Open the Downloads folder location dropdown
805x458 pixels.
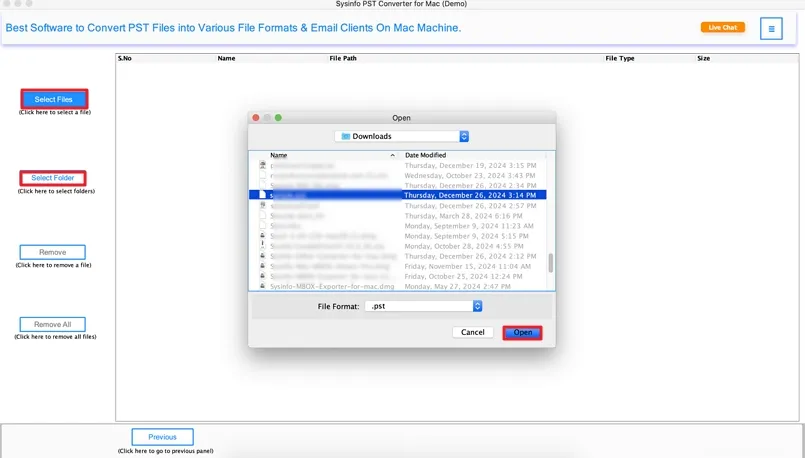click(401, 136)
